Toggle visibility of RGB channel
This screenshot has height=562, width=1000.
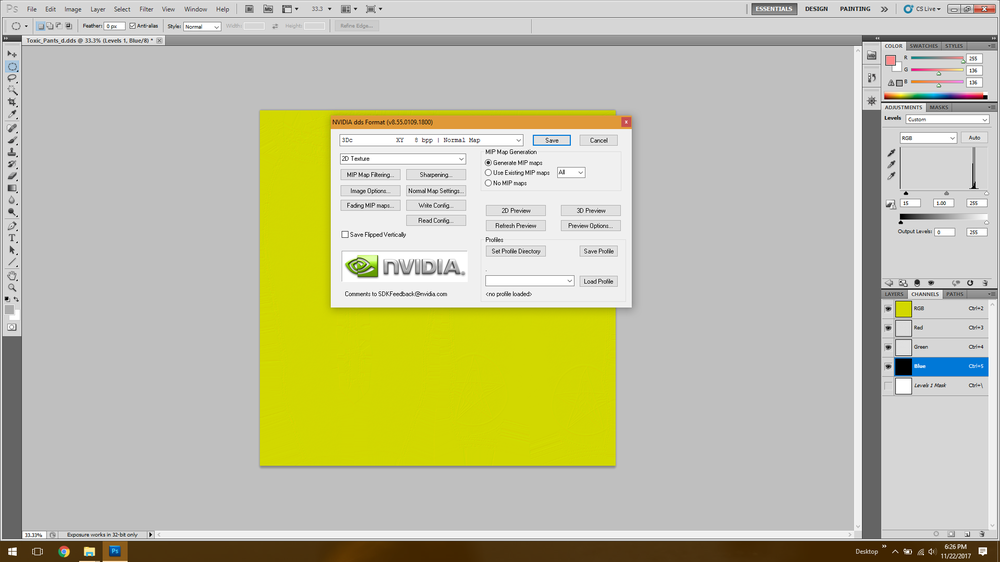click(x=888, y=309)
